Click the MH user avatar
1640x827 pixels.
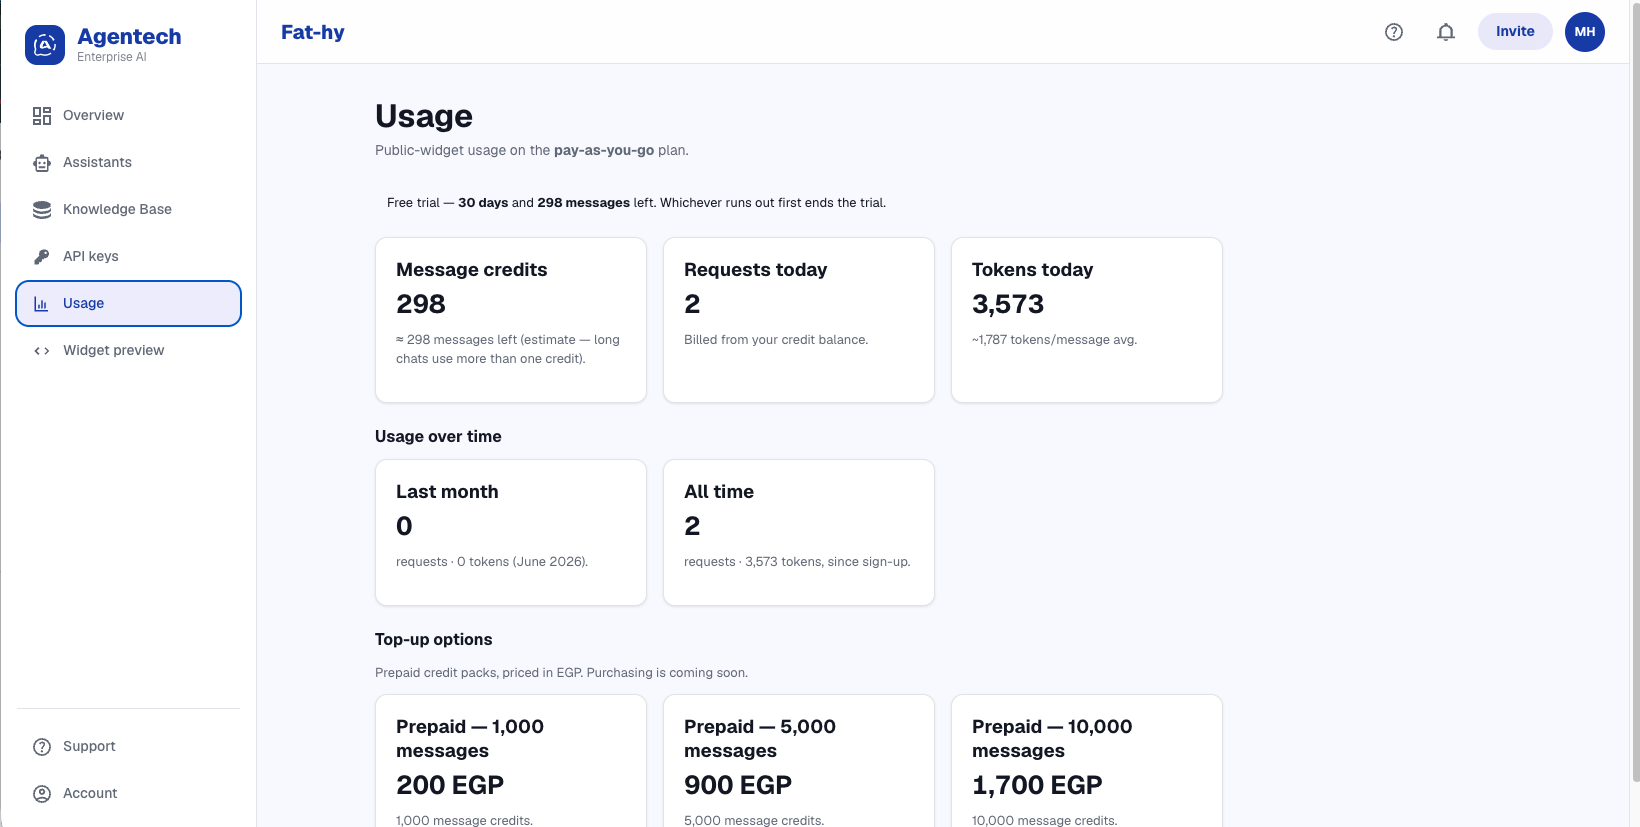[x=1585, y=32]
